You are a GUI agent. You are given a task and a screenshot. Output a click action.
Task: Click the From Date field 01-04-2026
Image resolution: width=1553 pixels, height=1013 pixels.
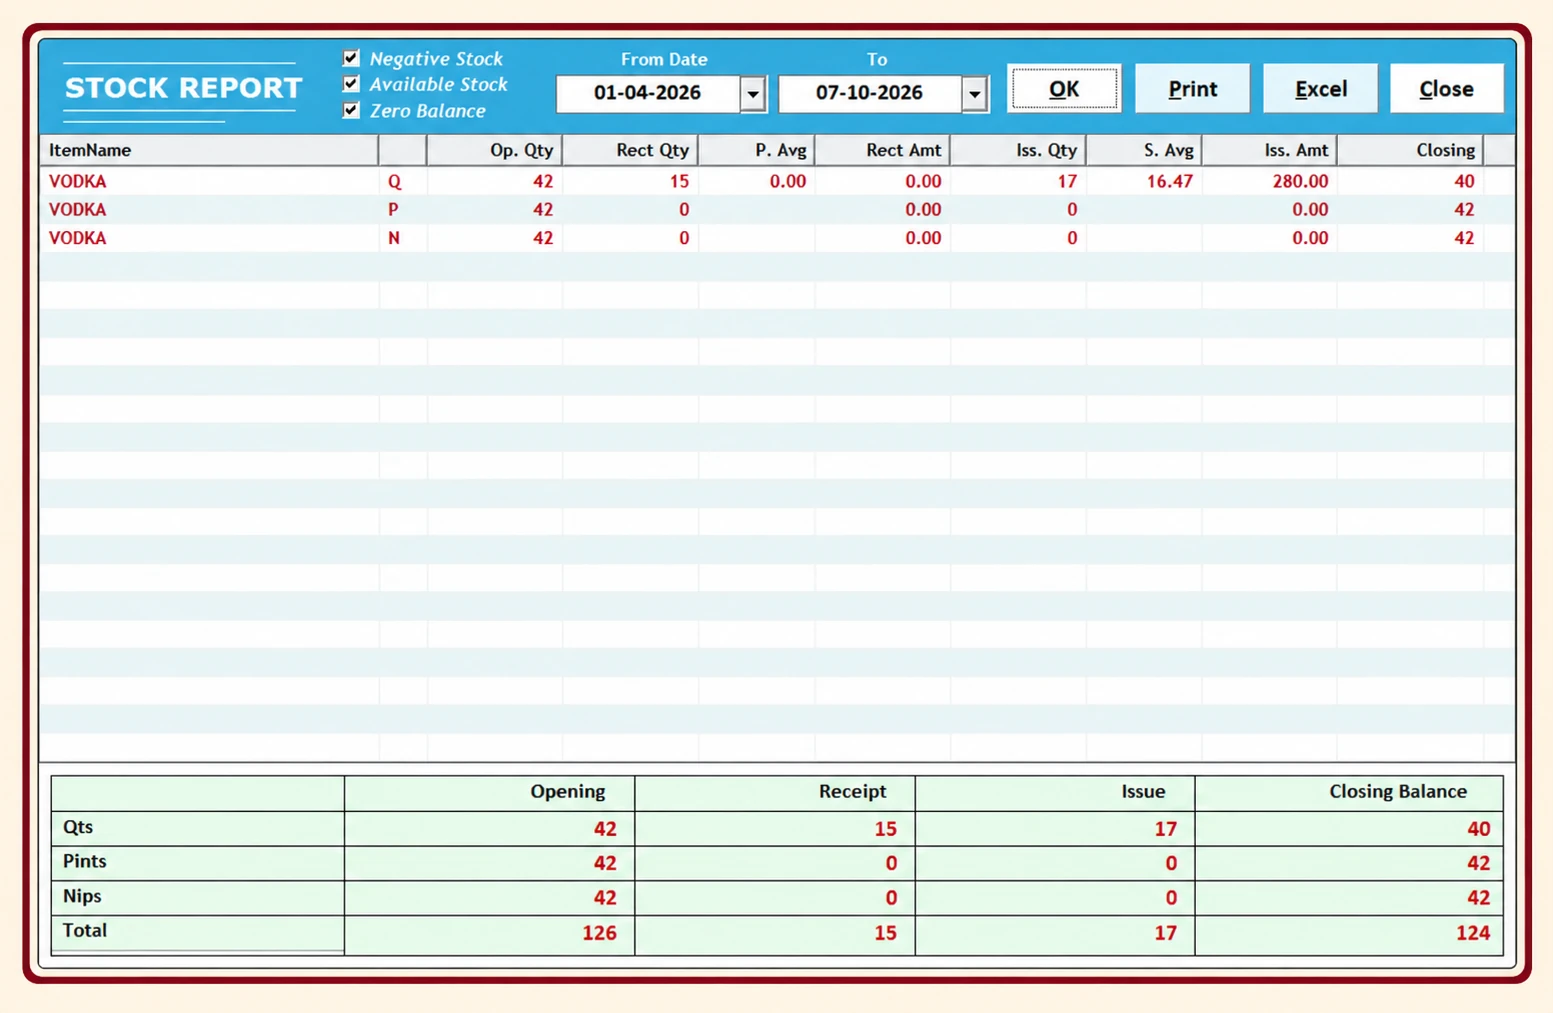(648, 93)
